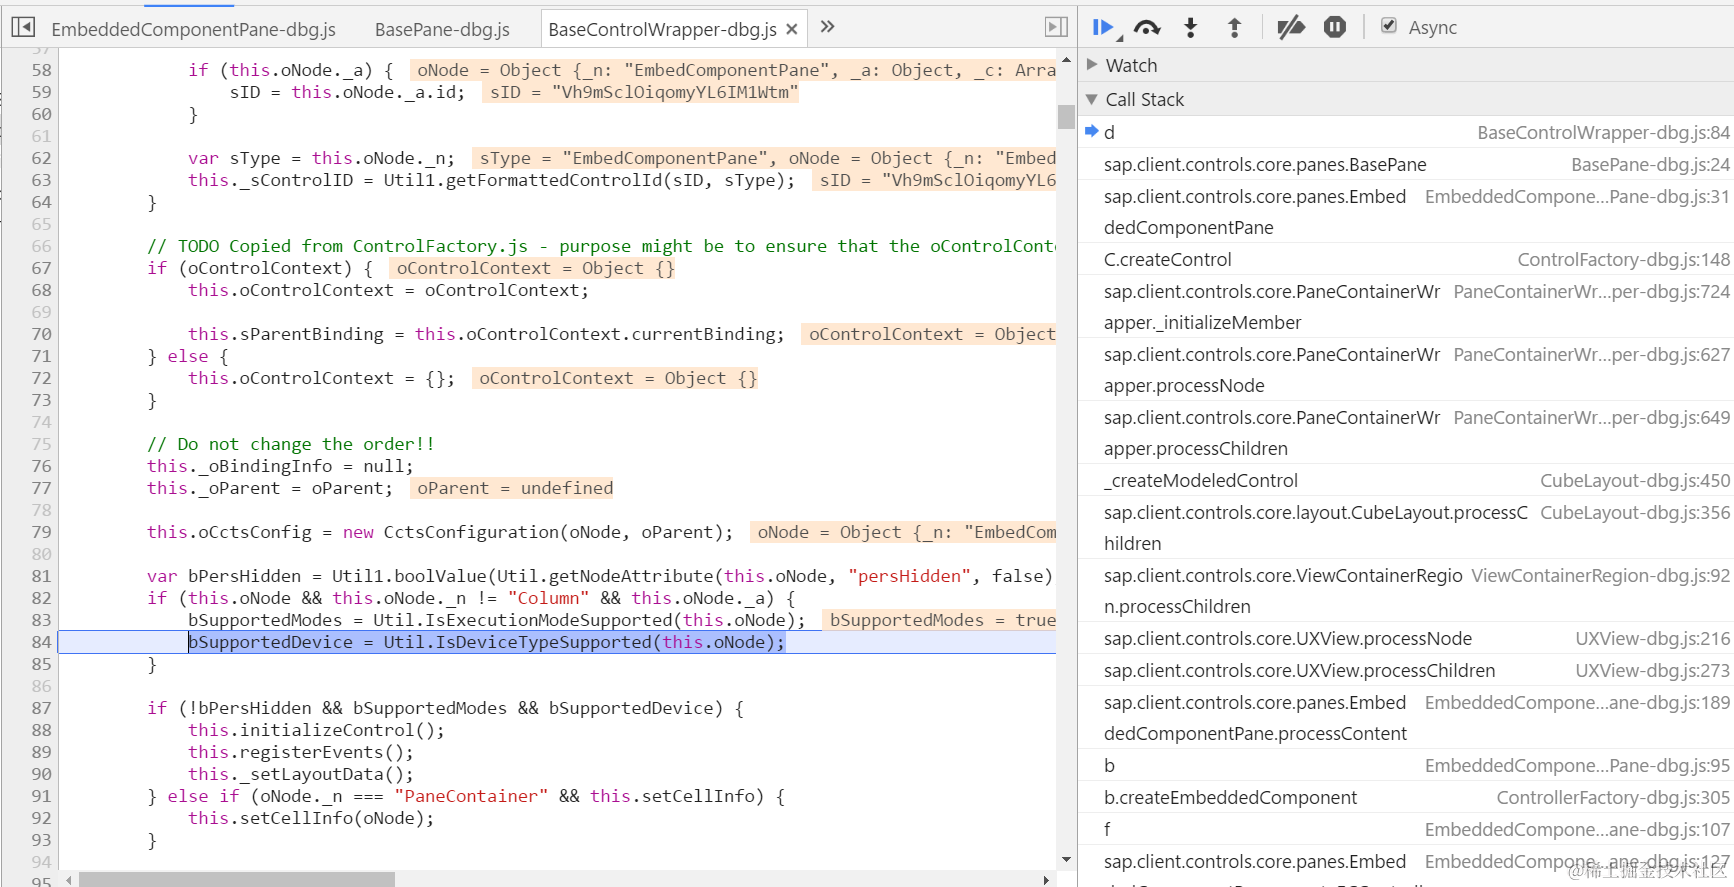The image size is (1734, 887).
Task: Switch to BasePane-dbg.js tab
Action: pos(442,29)
